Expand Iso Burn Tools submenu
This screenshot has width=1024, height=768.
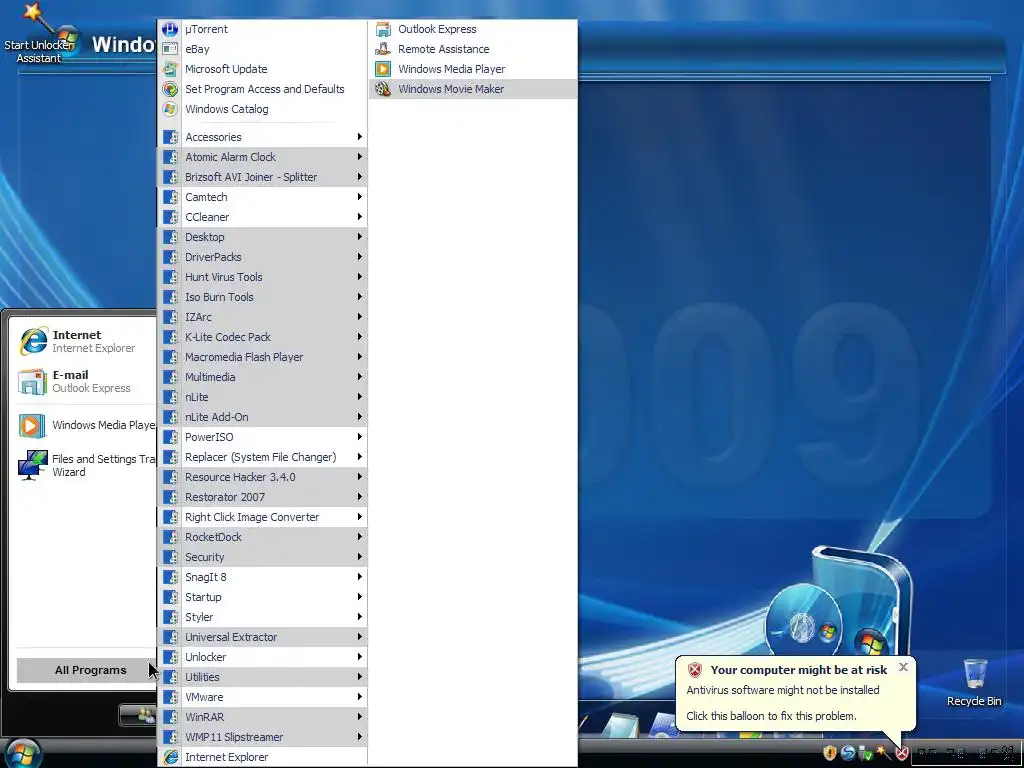(x=262, y=297)
